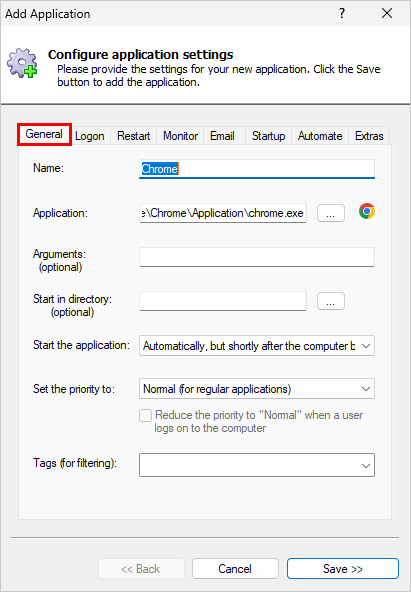Select the Extras tab
Screen dimensions: 411x592
(369, 136)
